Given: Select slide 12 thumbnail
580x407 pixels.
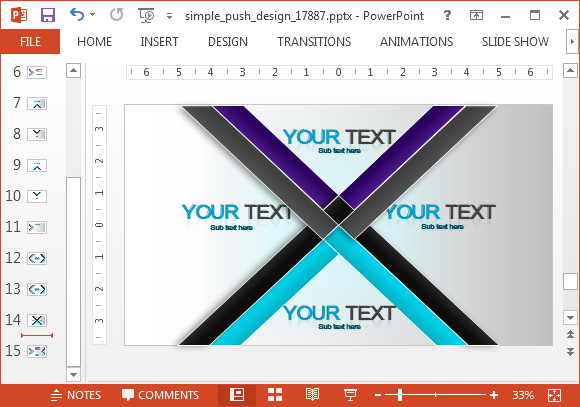Looking at the screenshot, I should click(37, 258).
